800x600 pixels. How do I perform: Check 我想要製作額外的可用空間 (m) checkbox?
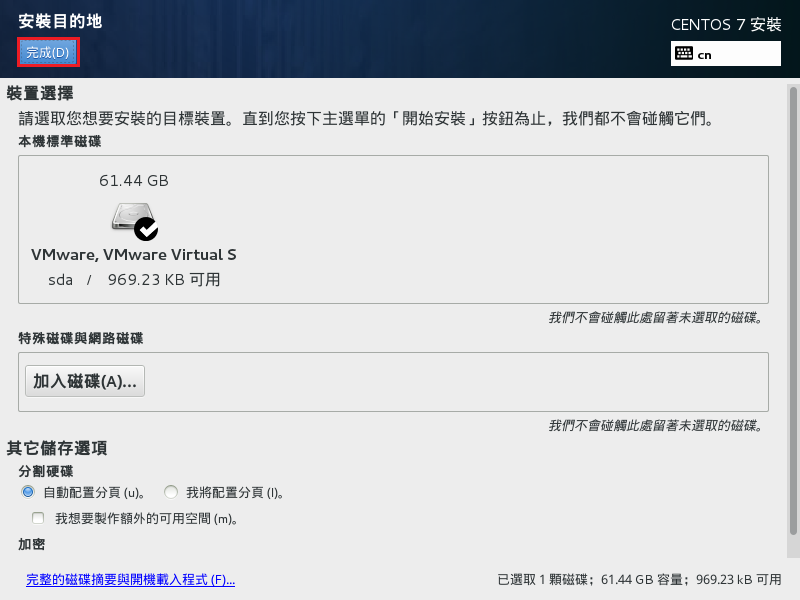click(x=38, y=518)
